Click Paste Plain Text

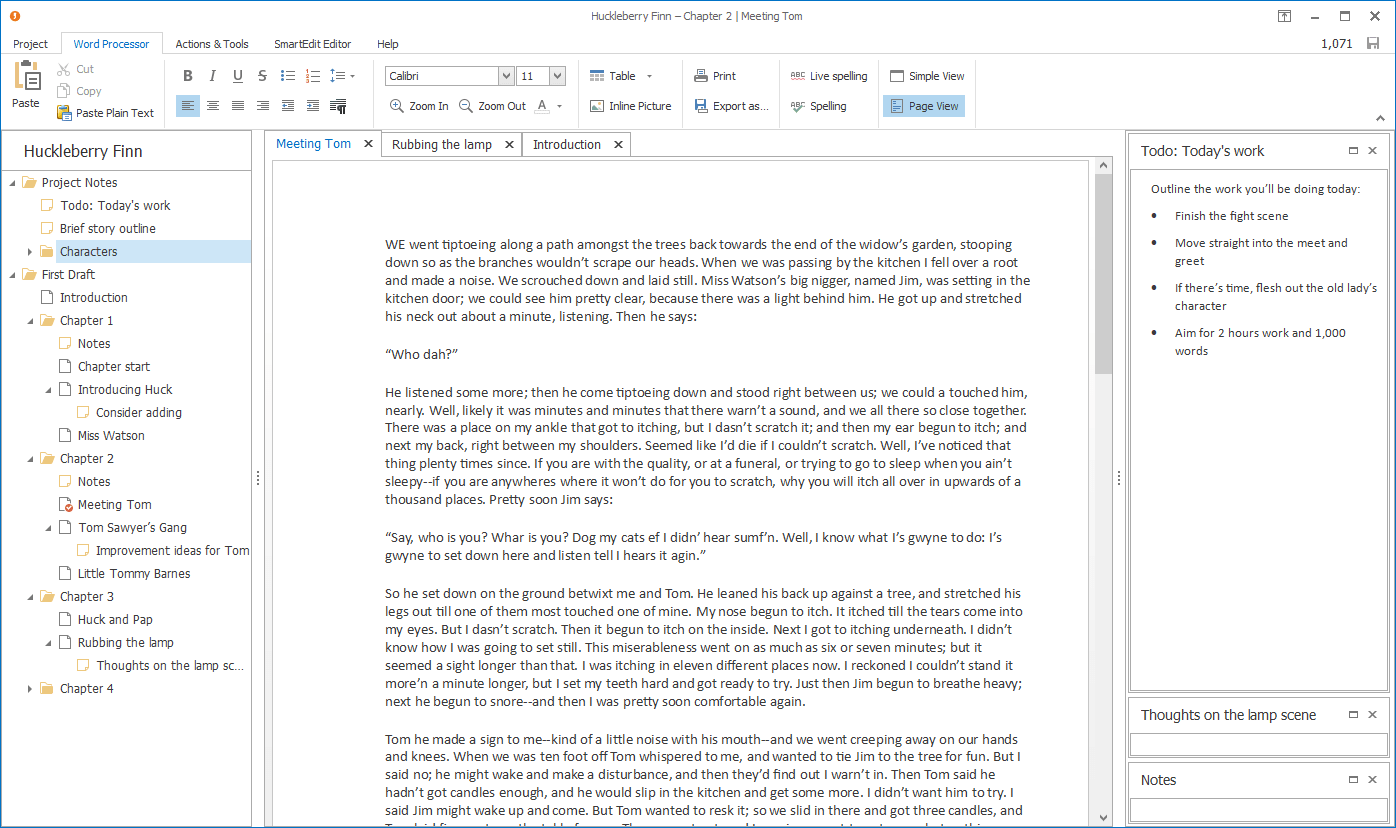coord(106,113)
